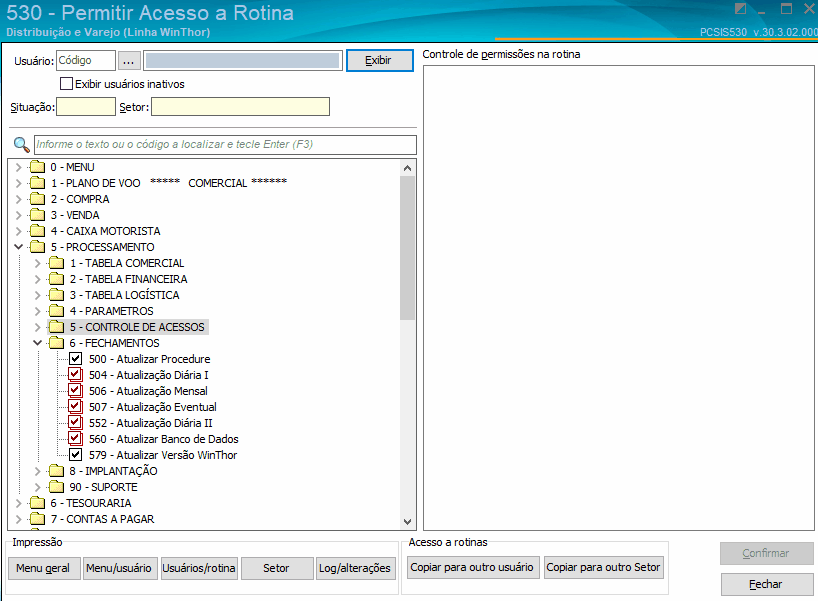The image size is (818, 601).
Task: Click folder icon of 1 - PLANO DE VOO
Action: pos(38,183)
